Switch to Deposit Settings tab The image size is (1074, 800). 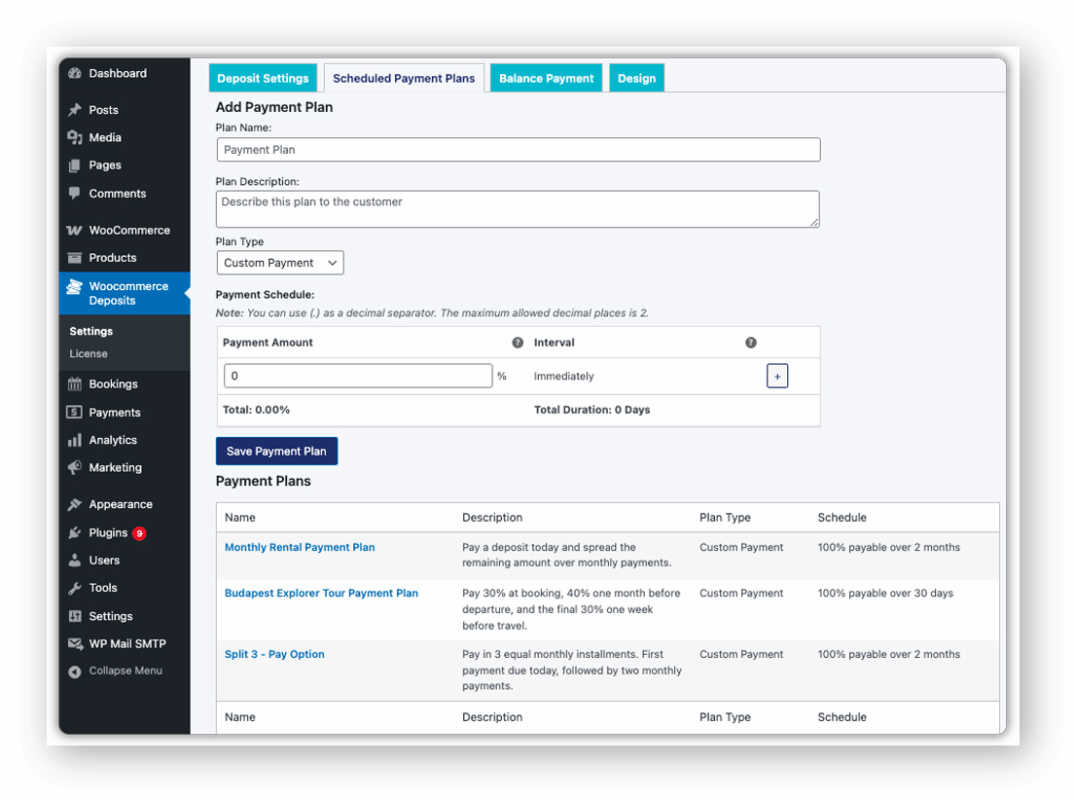point(263,78)
